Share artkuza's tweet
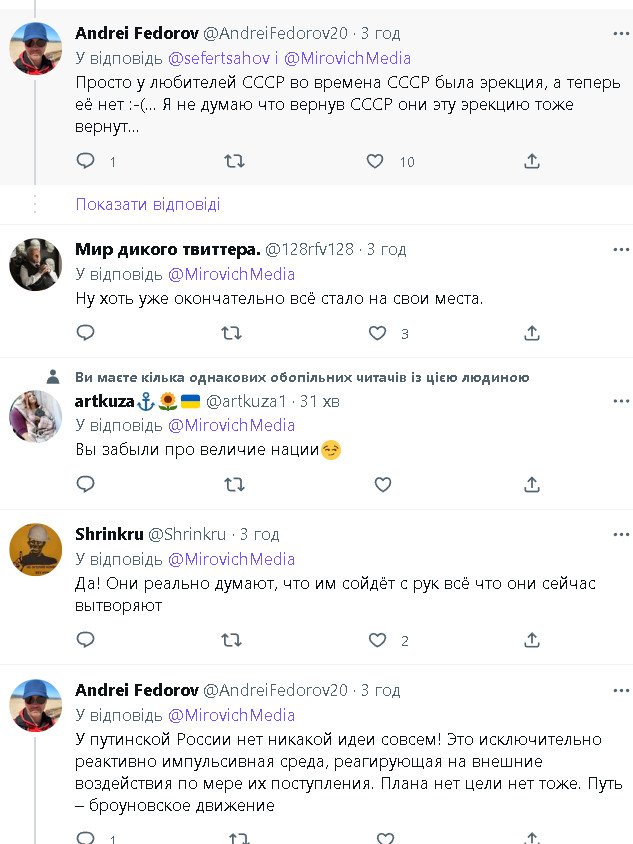Image resolution: width=633 pixels, height=844 pixels. coord(532,485)
